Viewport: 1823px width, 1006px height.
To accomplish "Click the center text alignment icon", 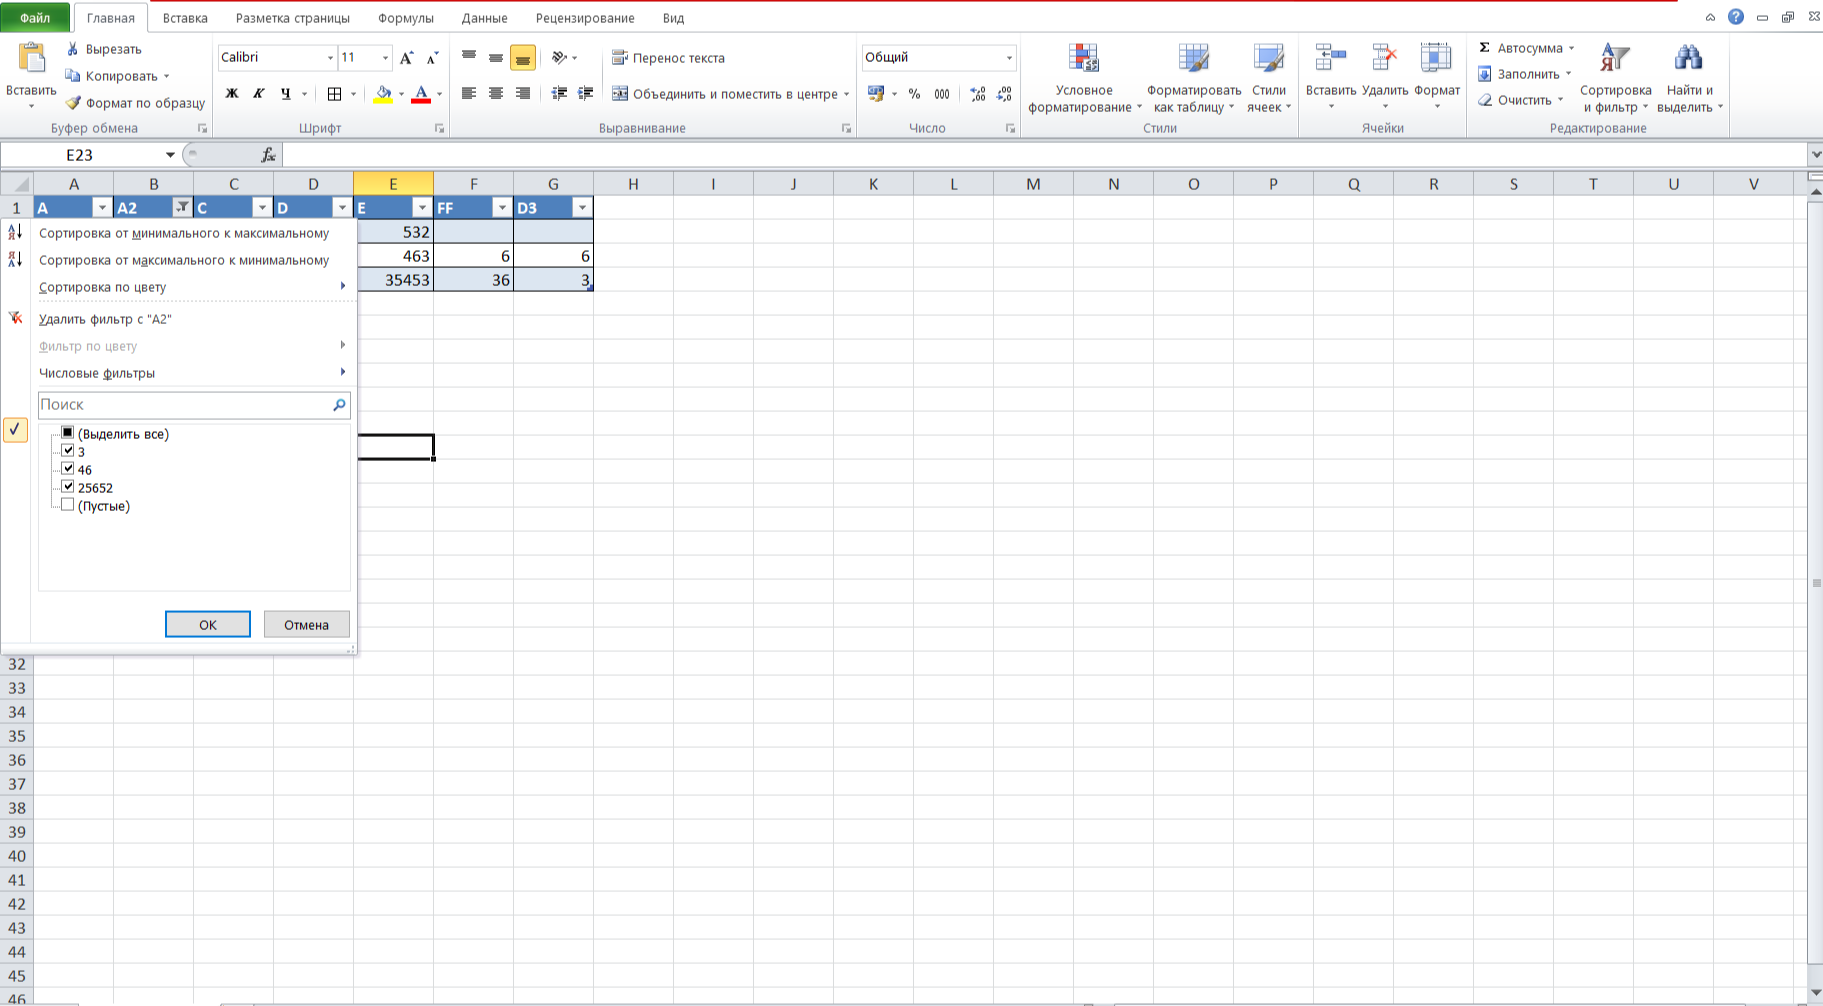I will 496,94.
